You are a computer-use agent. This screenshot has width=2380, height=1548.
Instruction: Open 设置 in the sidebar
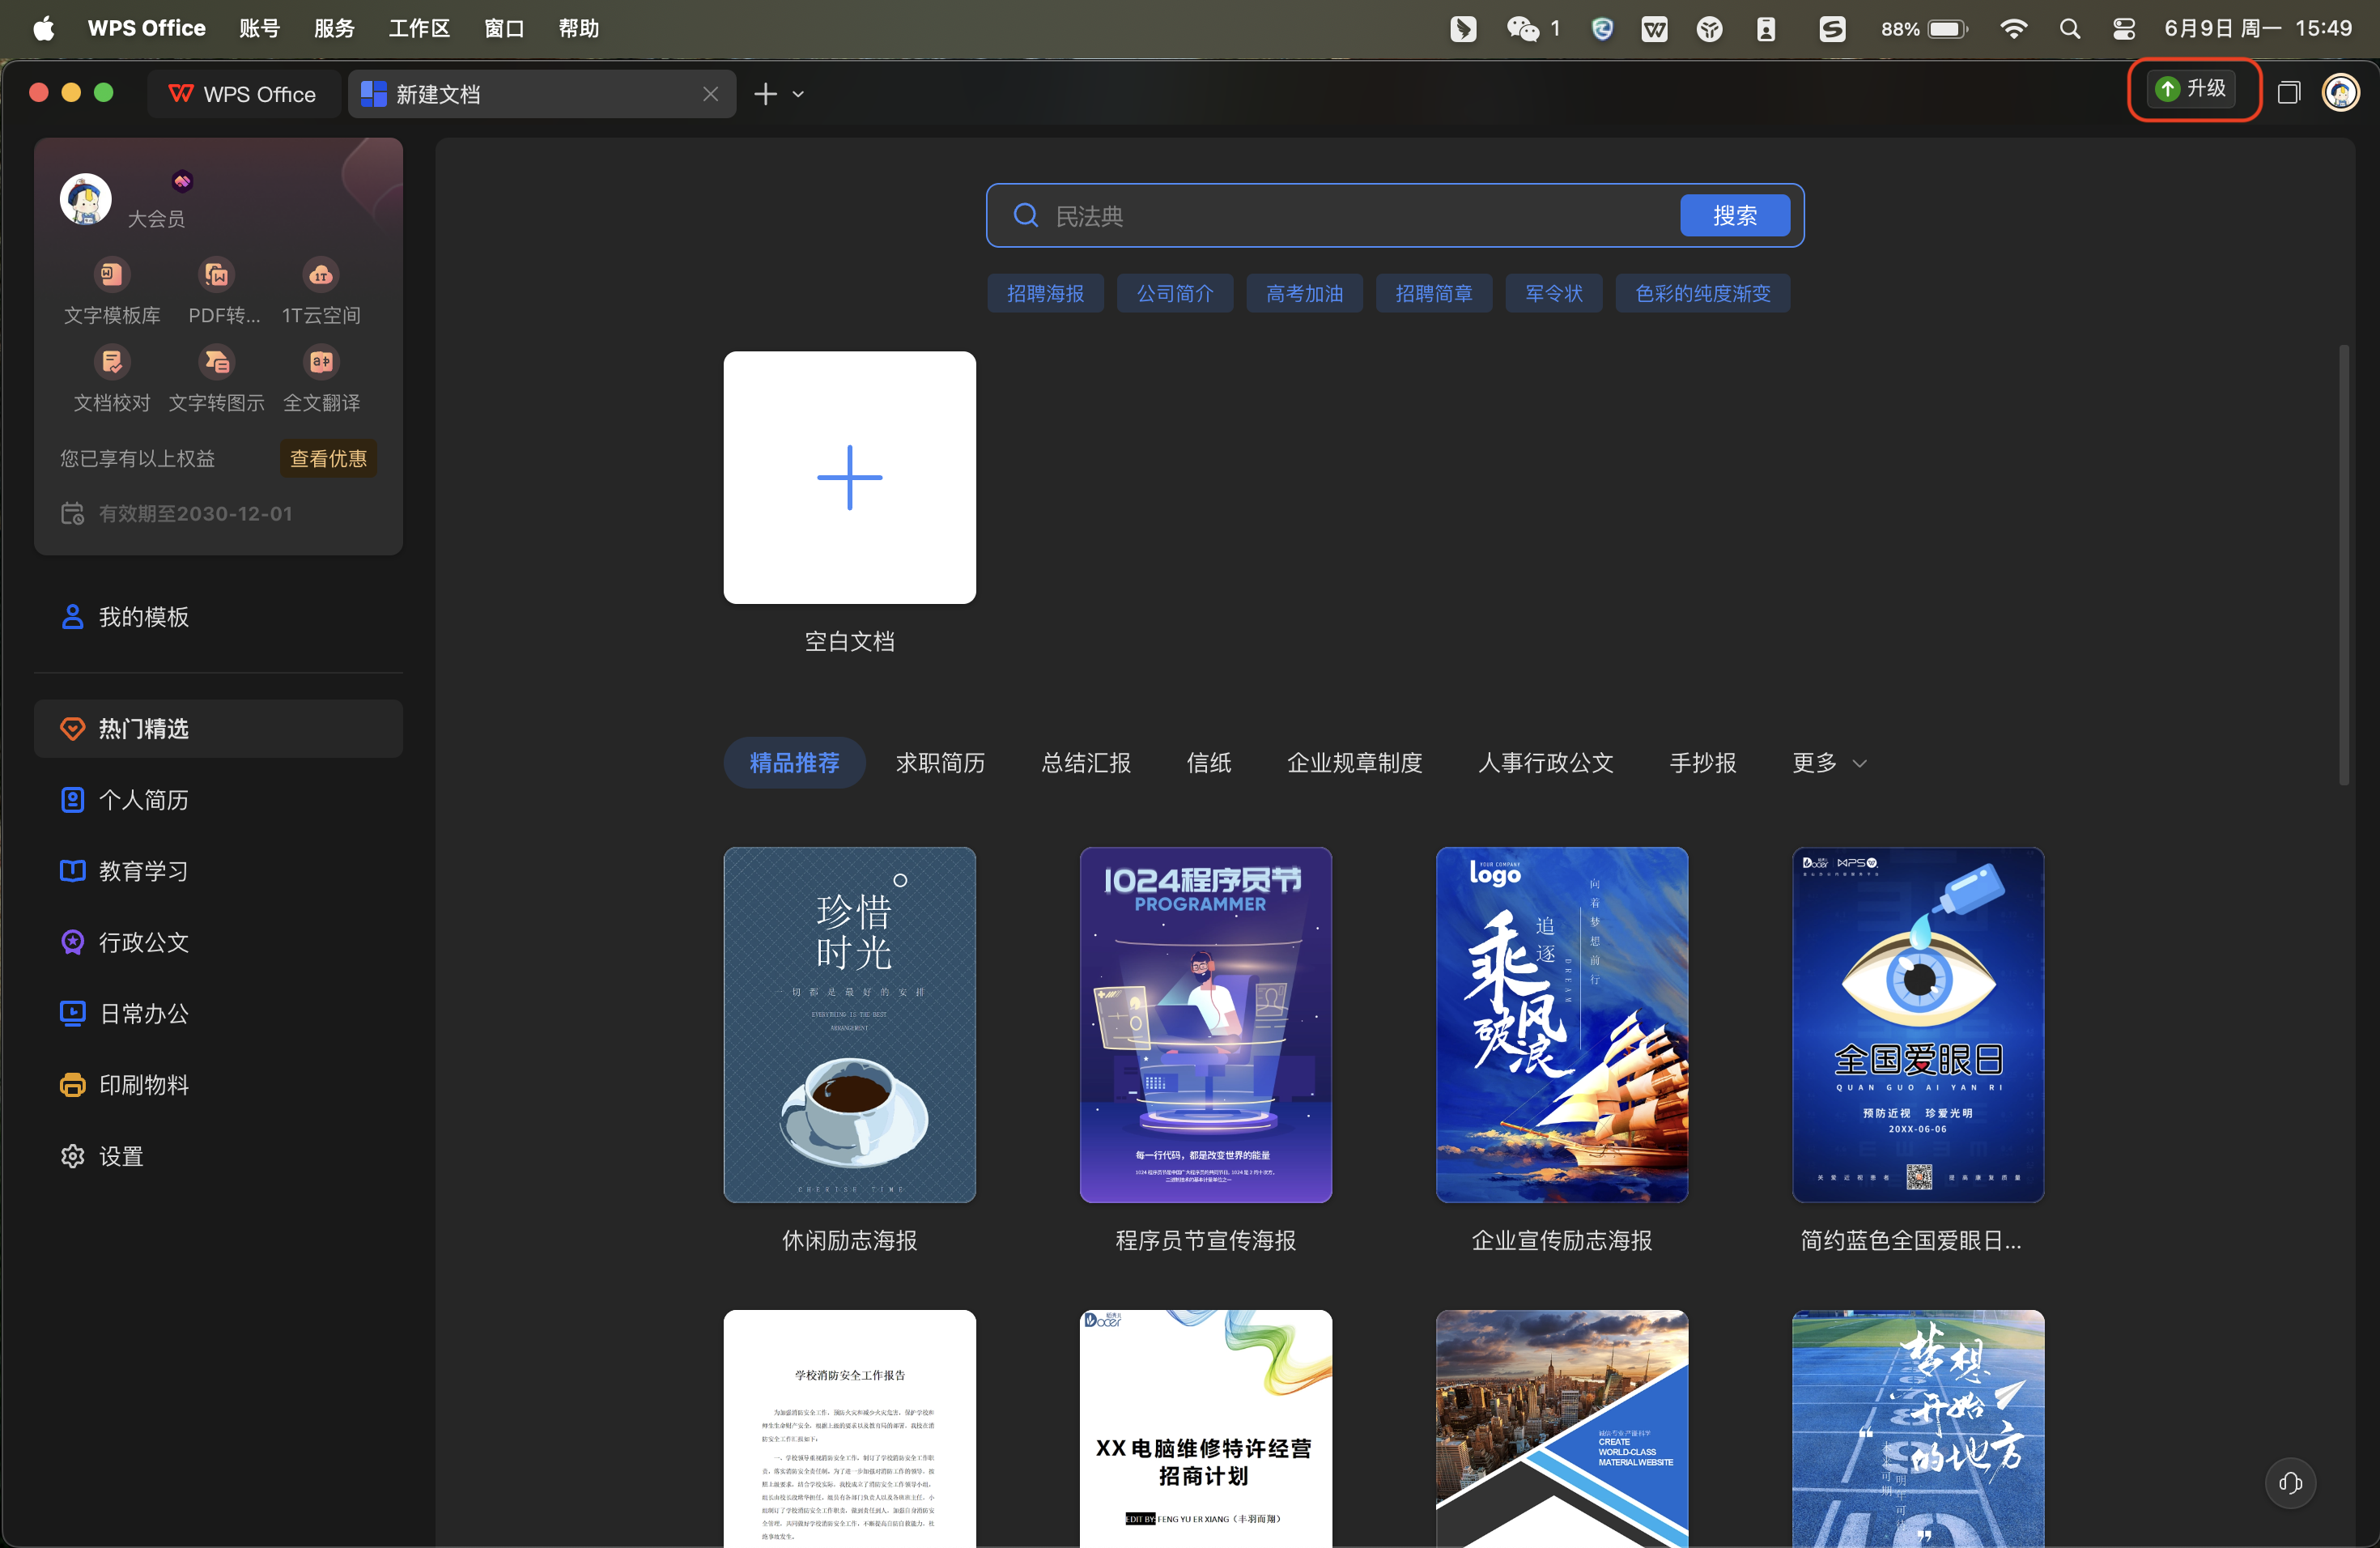218,1156
